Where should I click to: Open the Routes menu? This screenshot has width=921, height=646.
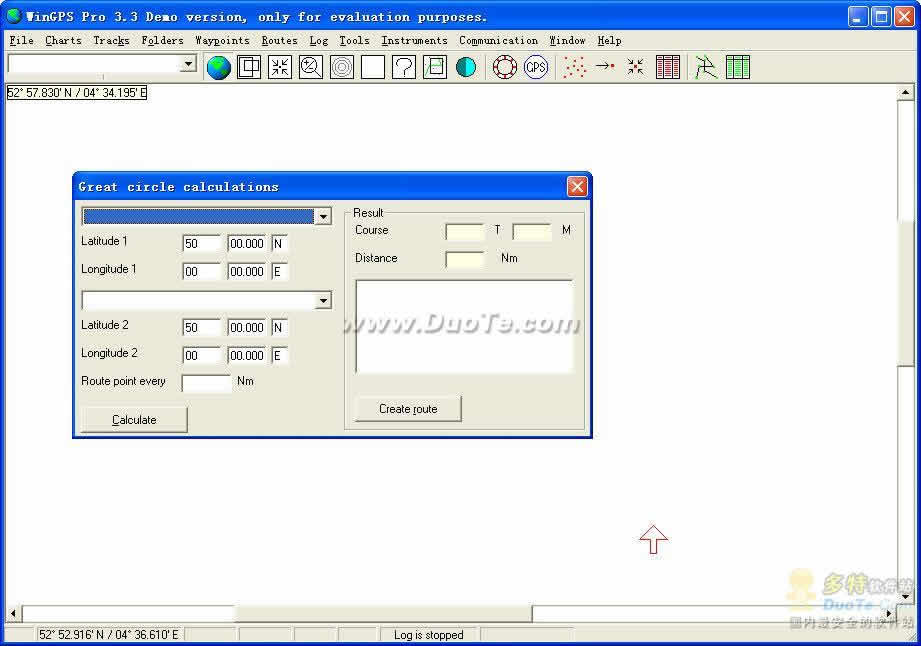(279, 41)
